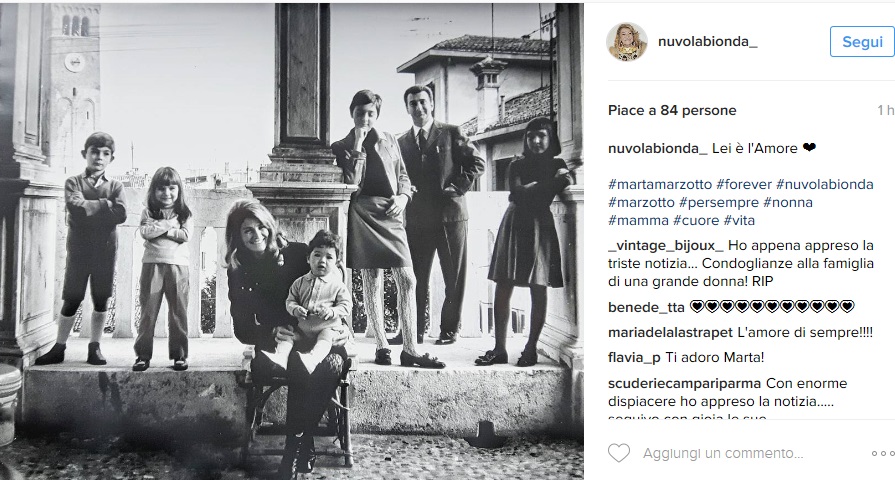Add a comment in Aggiungi un commento field
895x480 pixels.
pyautogui.click(x=723, y=453)
